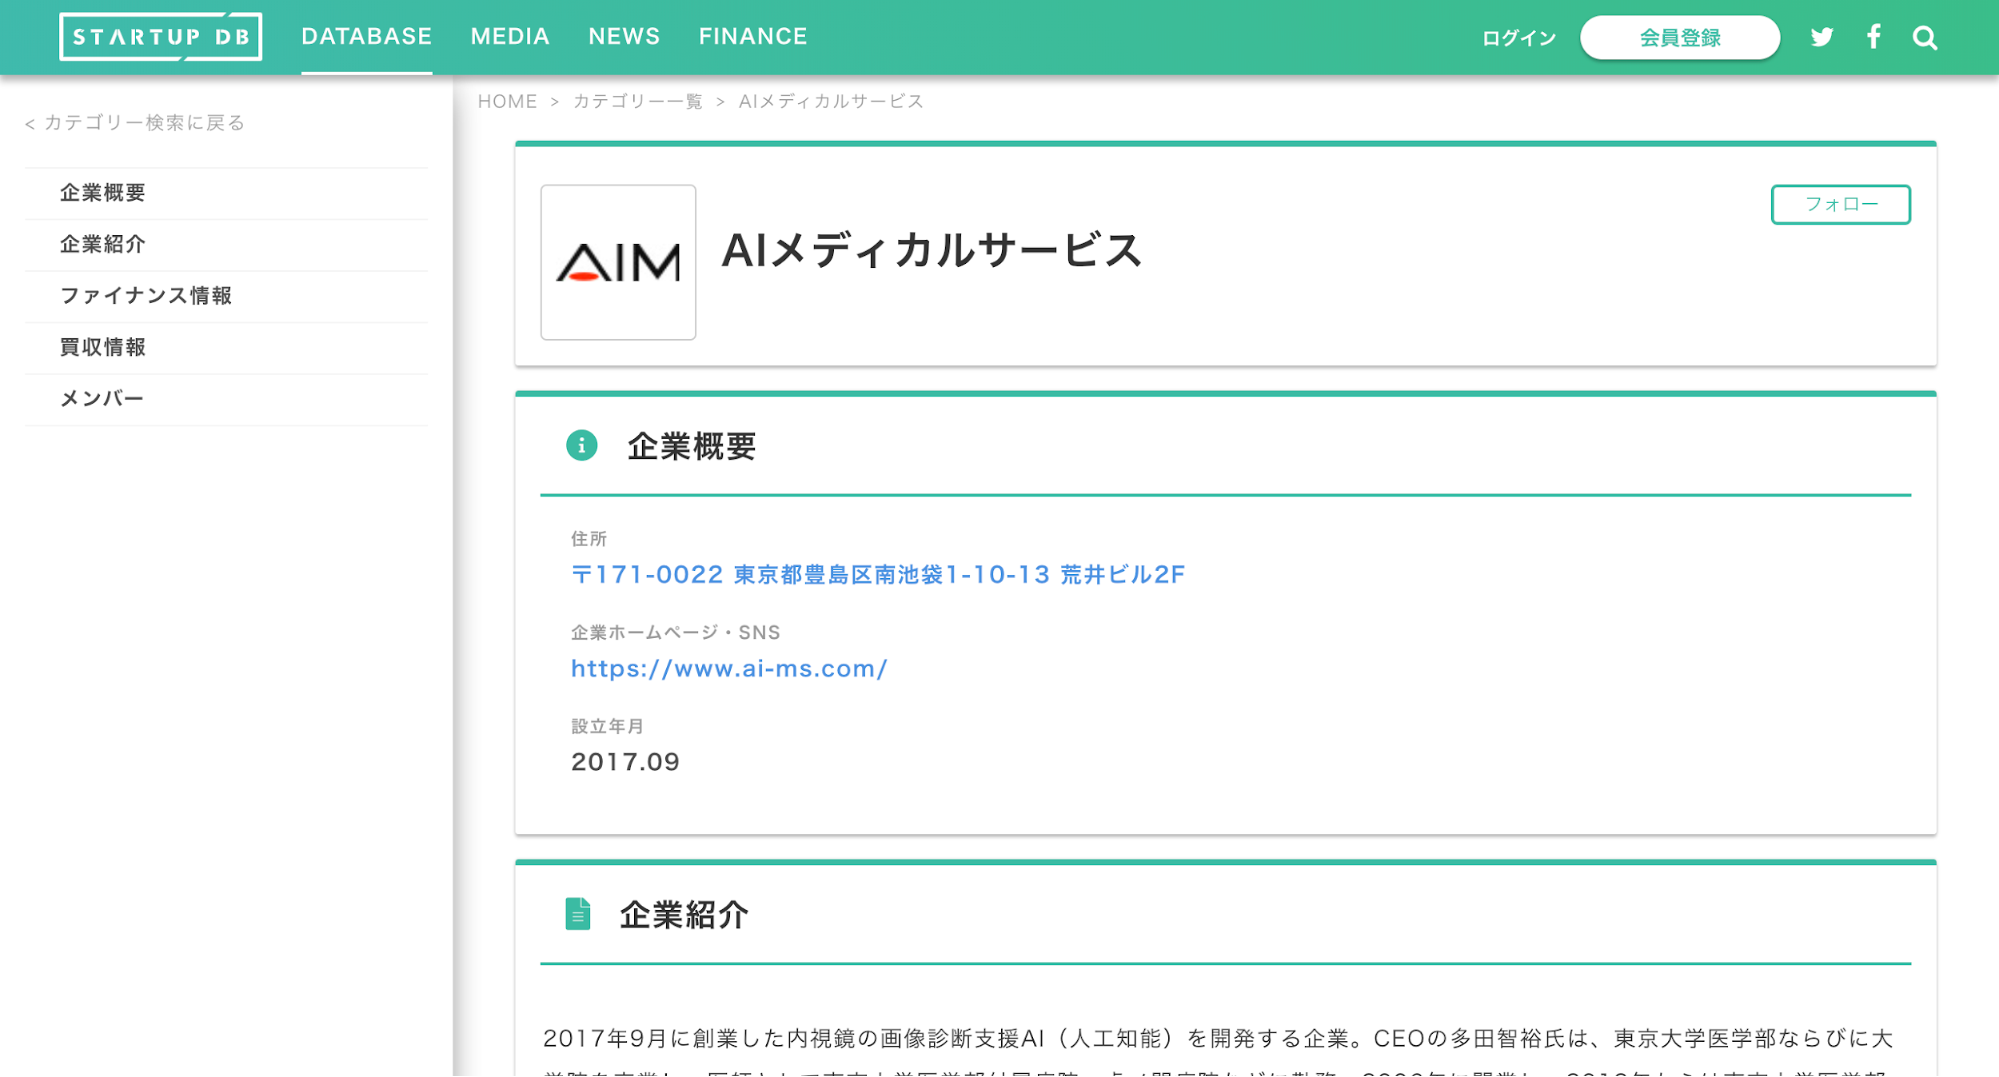Select ファイナンス情報 in the sidebar

226,296
